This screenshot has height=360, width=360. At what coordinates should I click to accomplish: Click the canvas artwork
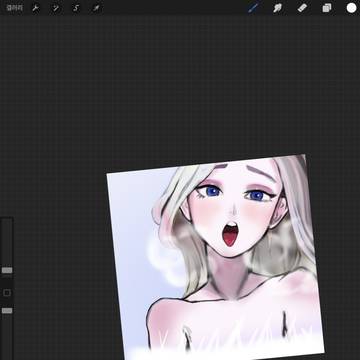point(215,257)
